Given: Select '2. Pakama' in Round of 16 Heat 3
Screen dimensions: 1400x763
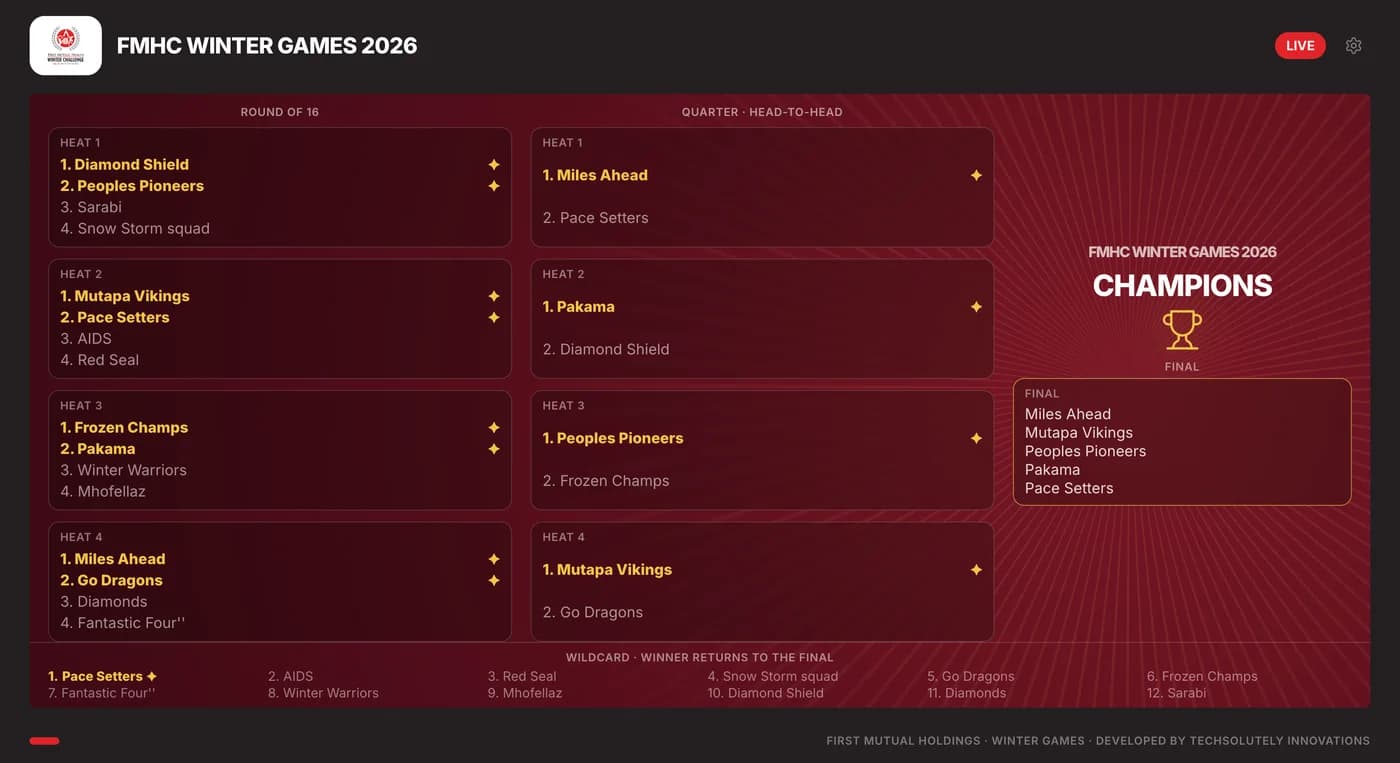Looking at the screenshot, I should tap(98, 449).
